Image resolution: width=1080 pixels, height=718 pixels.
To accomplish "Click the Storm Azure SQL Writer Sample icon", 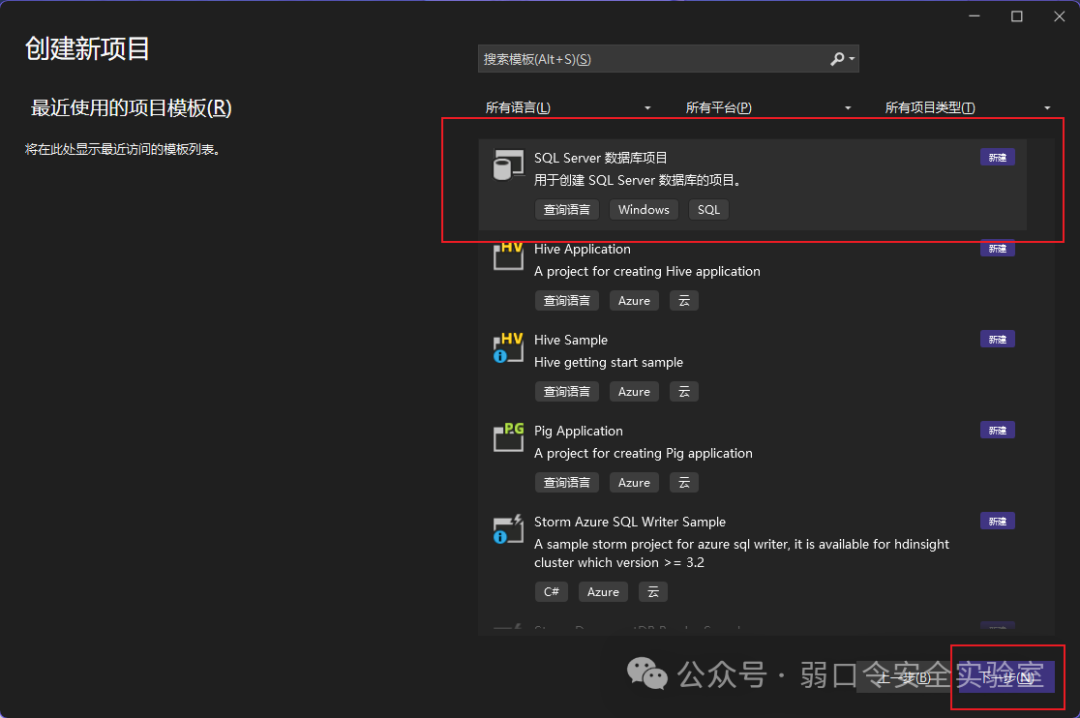I will (508, 529).
